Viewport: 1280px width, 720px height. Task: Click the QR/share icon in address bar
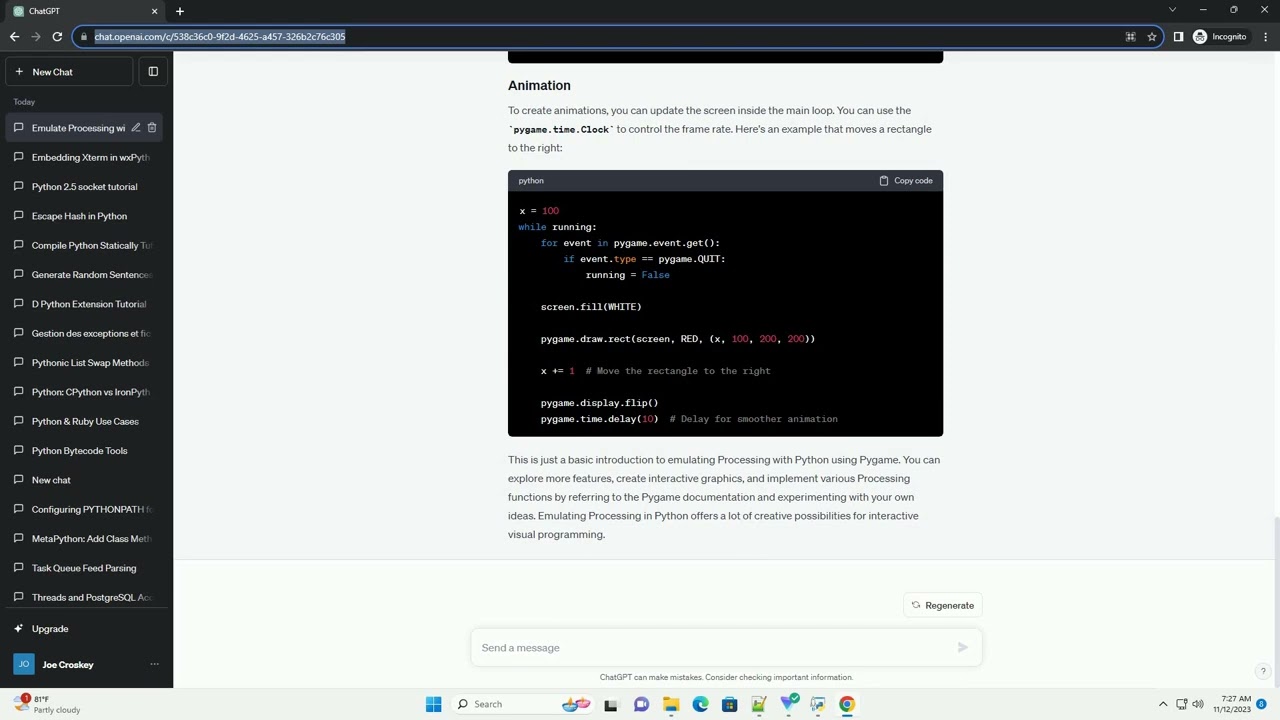point(1130,37)
